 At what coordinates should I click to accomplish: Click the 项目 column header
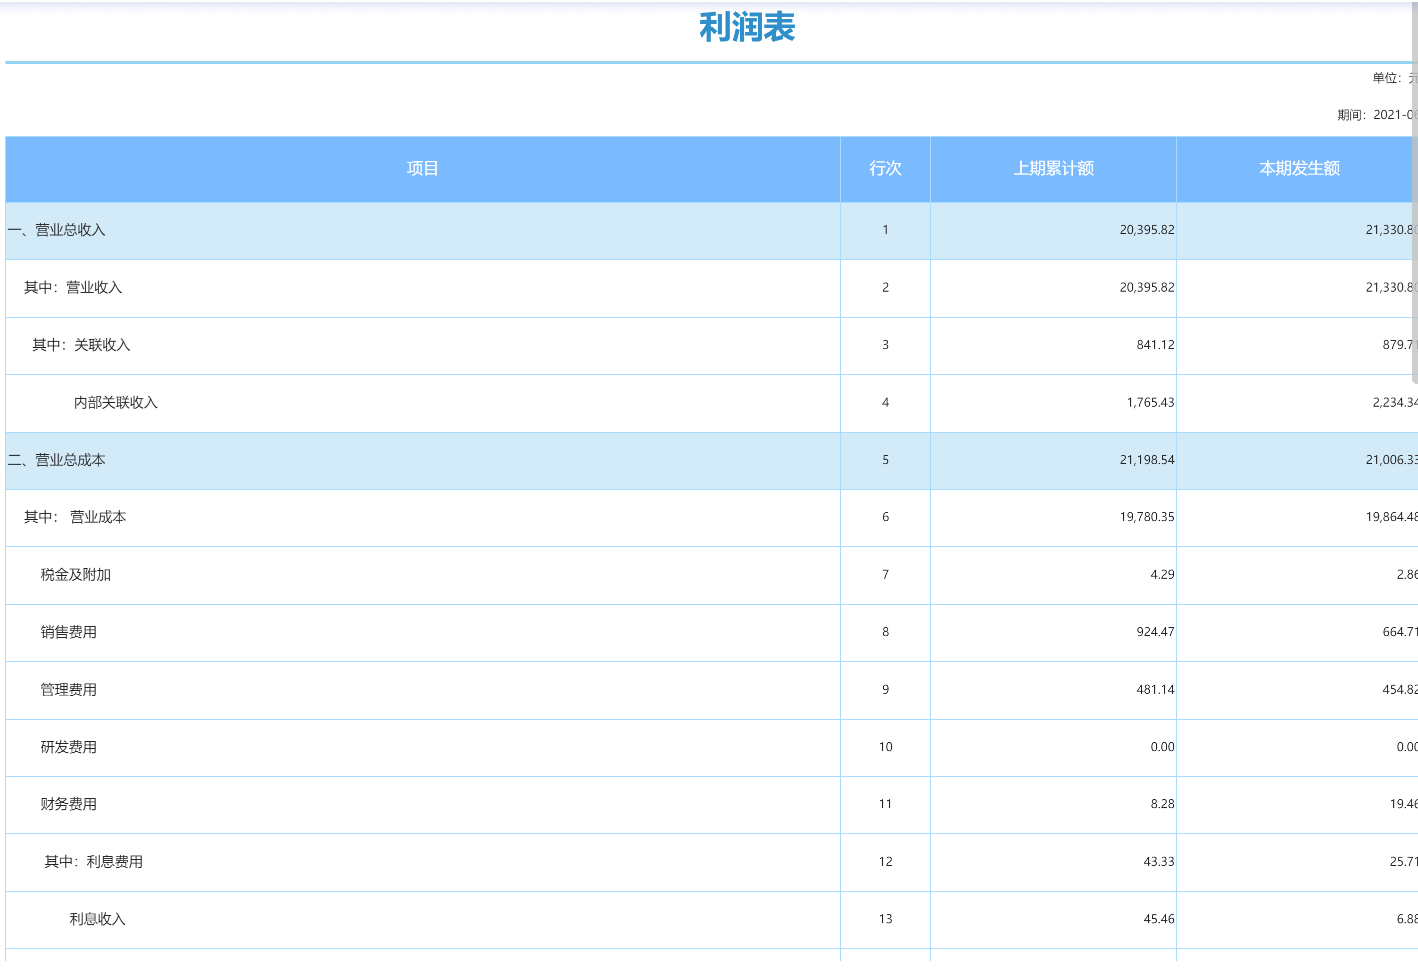point(423,169)
